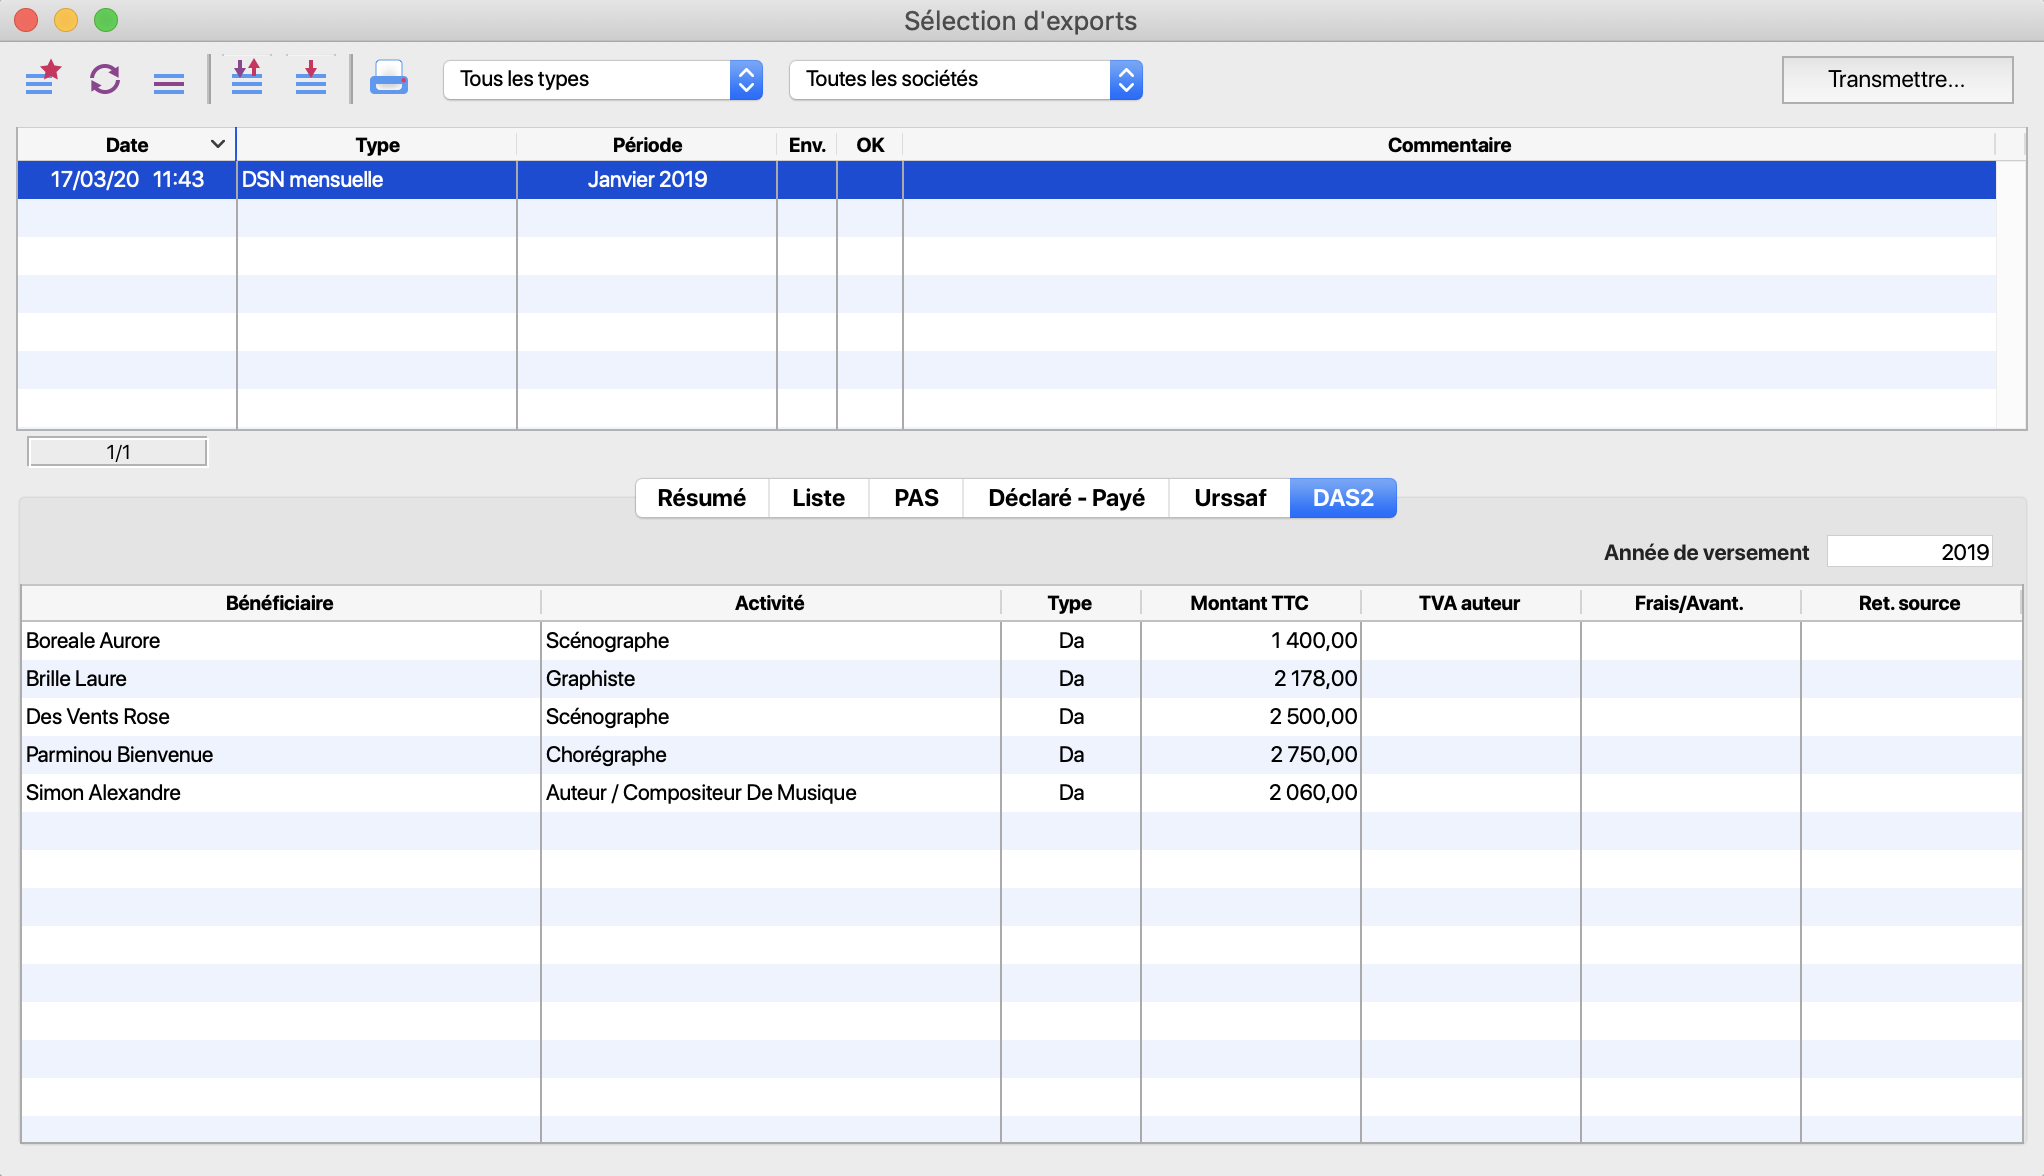Click the 1/1 record counter

118,452
